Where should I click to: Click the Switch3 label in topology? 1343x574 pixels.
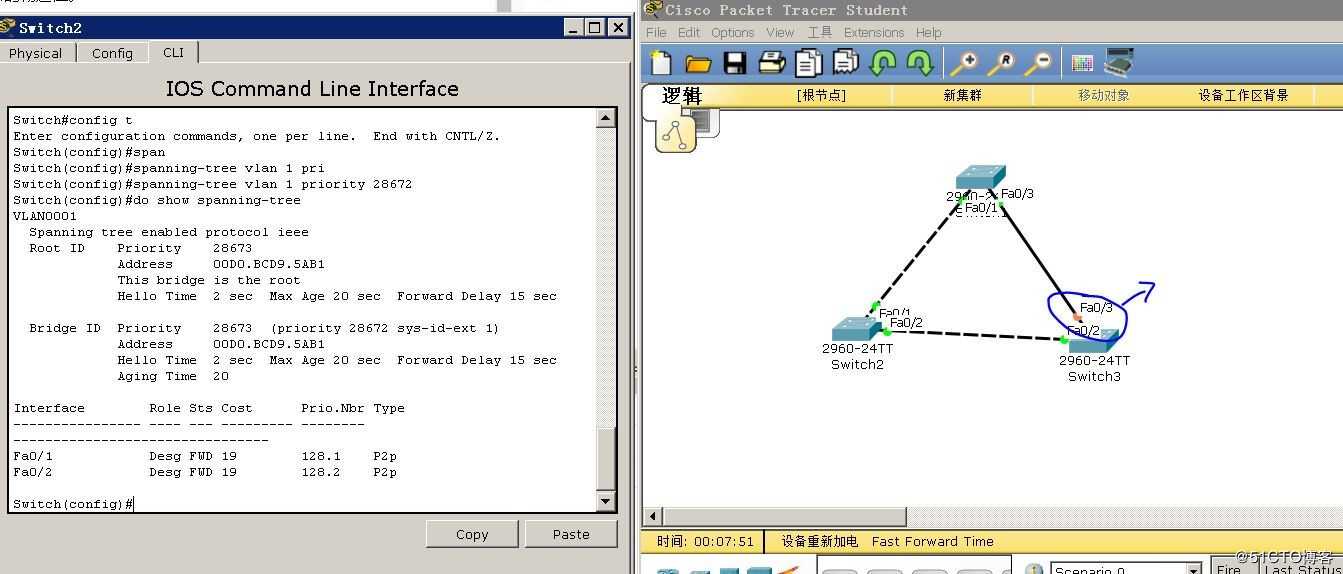[1094, 376]
